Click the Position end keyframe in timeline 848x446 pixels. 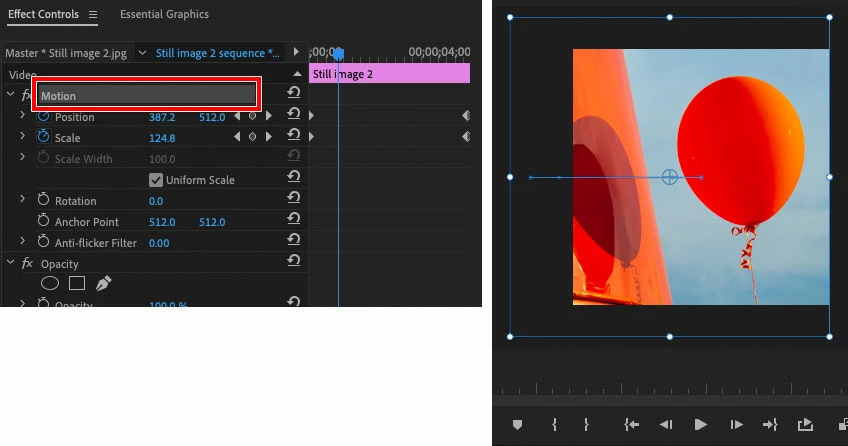[x=466, y=116]
